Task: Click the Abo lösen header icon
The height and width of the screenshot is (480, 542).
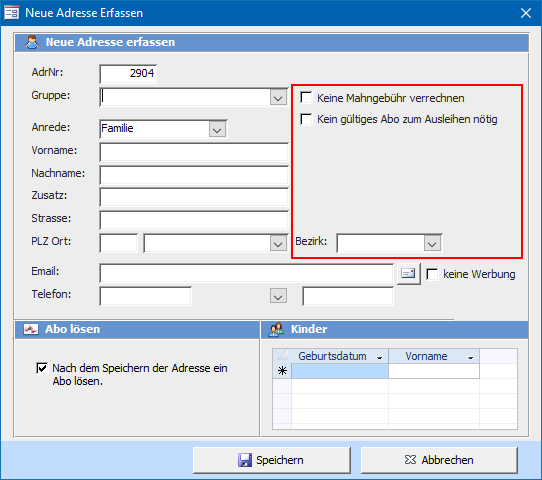Action: coord(31,329)
